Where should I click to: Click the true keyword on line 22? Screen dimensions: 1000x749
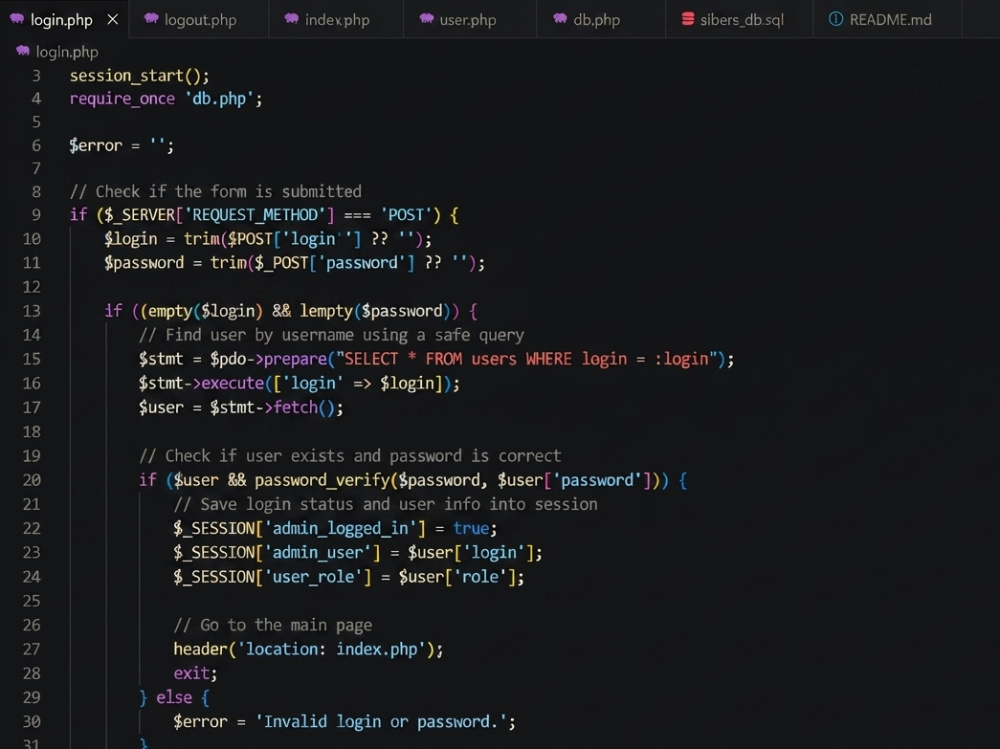(x=471, y=528)
